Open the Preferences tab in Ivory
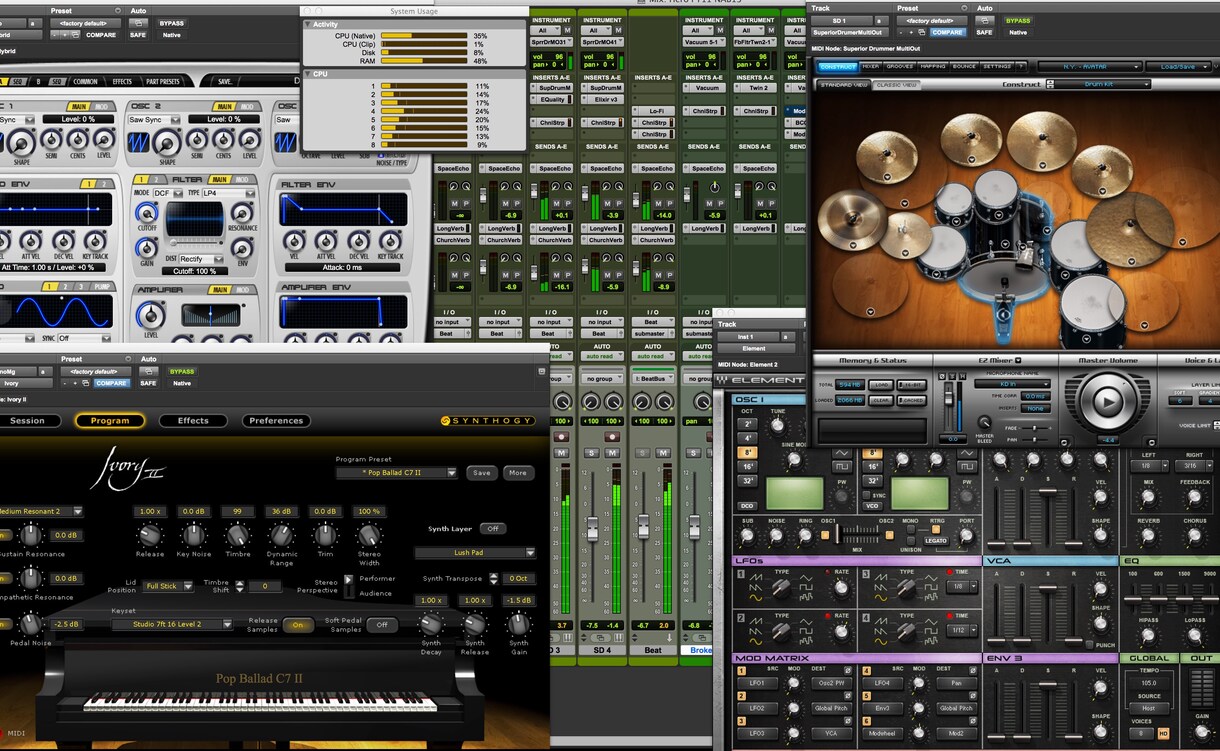The height and width of the screenshot is (751, 1220). pyautogui.click(x=276, y=421)
